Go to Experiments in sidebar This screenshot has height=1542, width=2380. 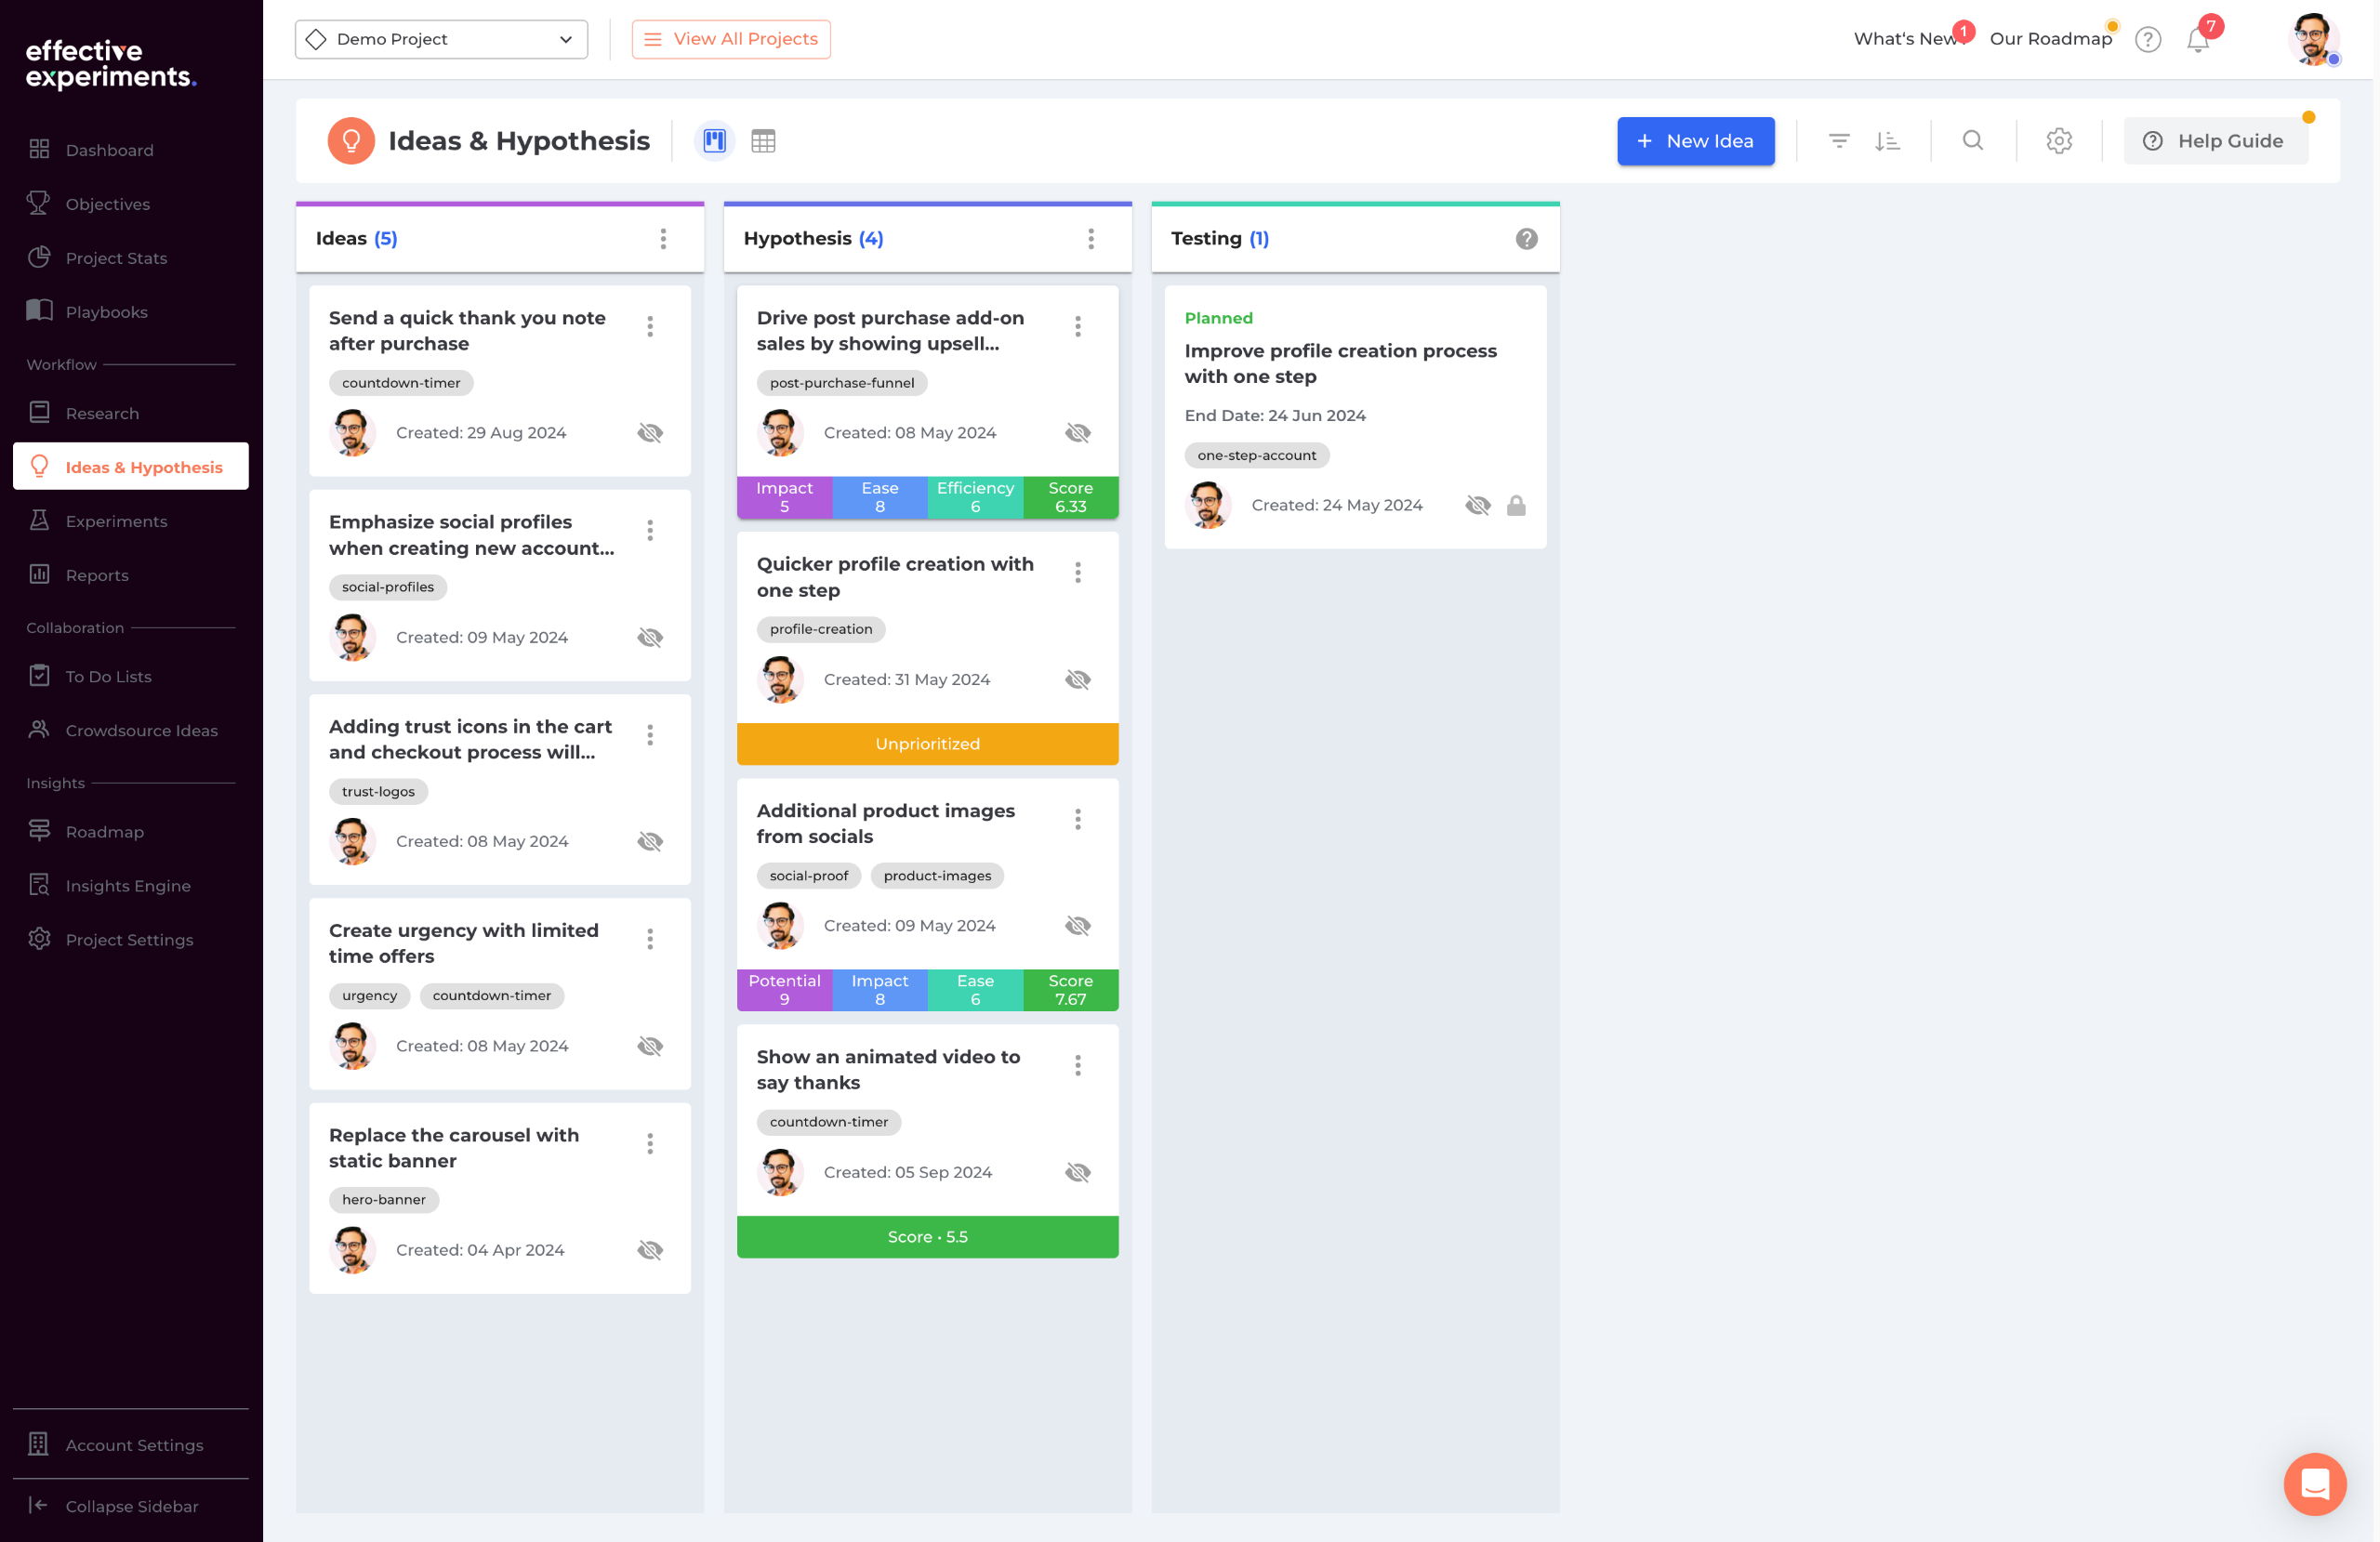(116, 521)
